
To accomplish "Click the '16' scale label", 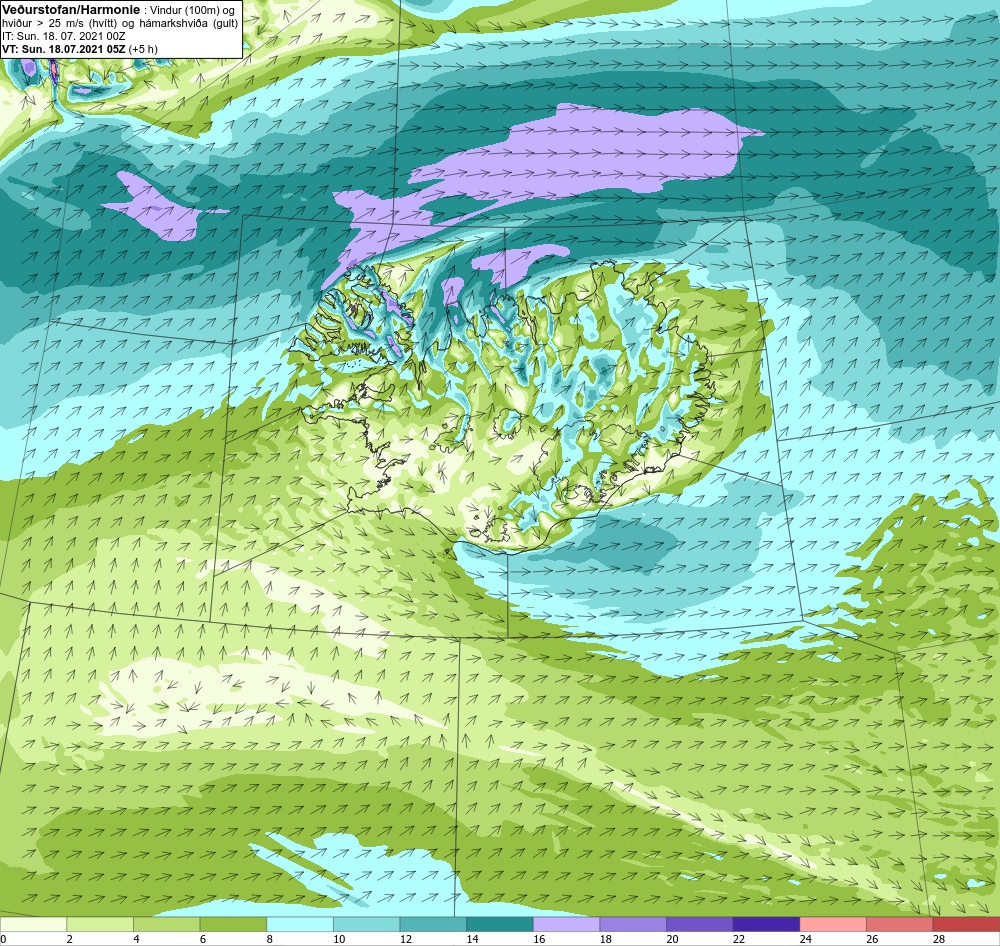I will coord(539,939).
